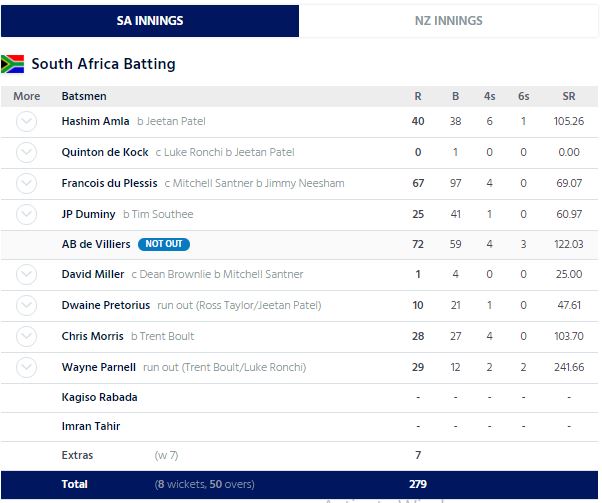
Task: Expand Francois du Plessis row chevron
Action: [x=27, y=183]
